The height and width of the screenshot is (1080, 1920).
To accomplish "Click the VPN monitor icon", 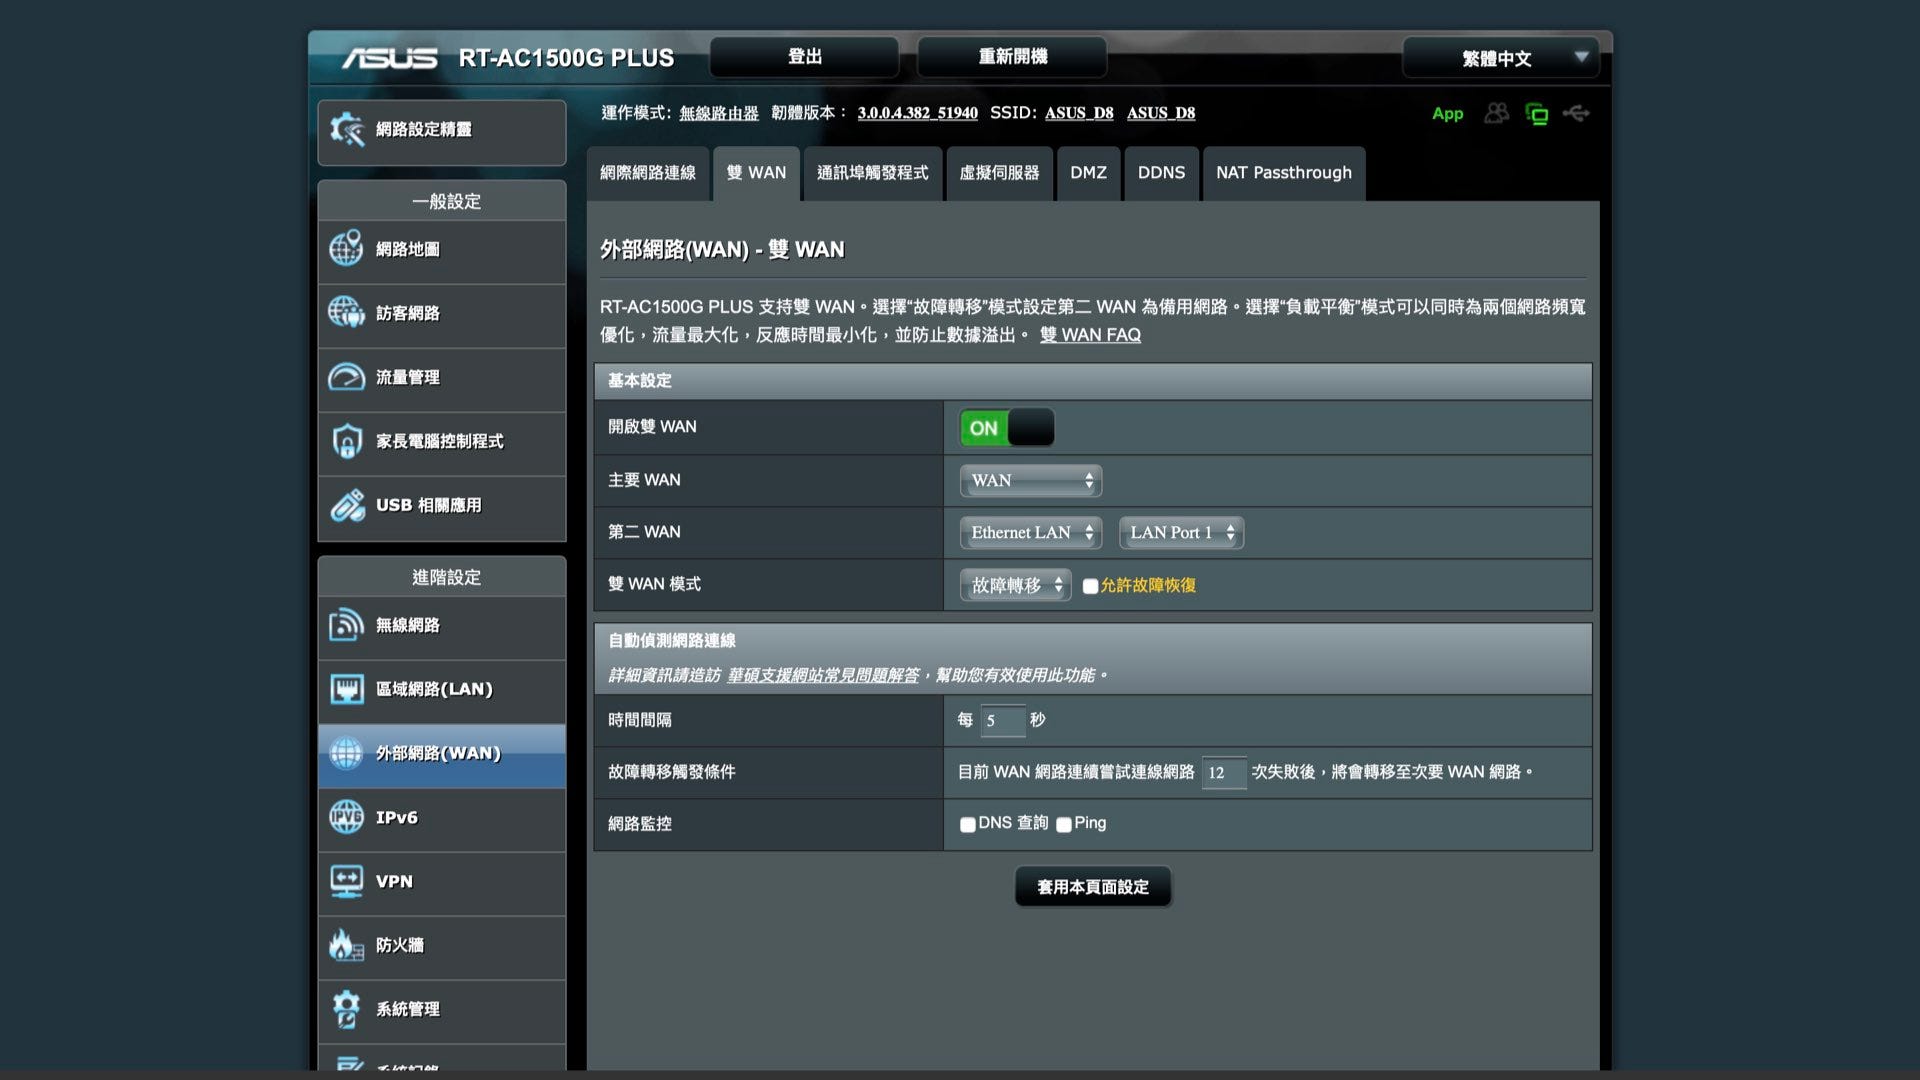I will [346, 881].
